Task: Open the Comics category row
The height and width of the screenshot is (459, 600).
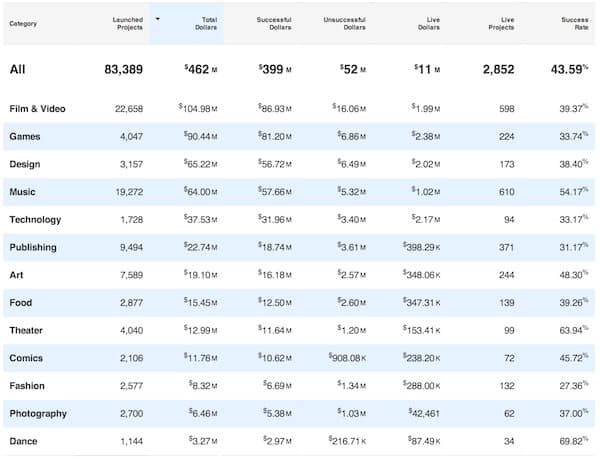Action: (26, 358)
